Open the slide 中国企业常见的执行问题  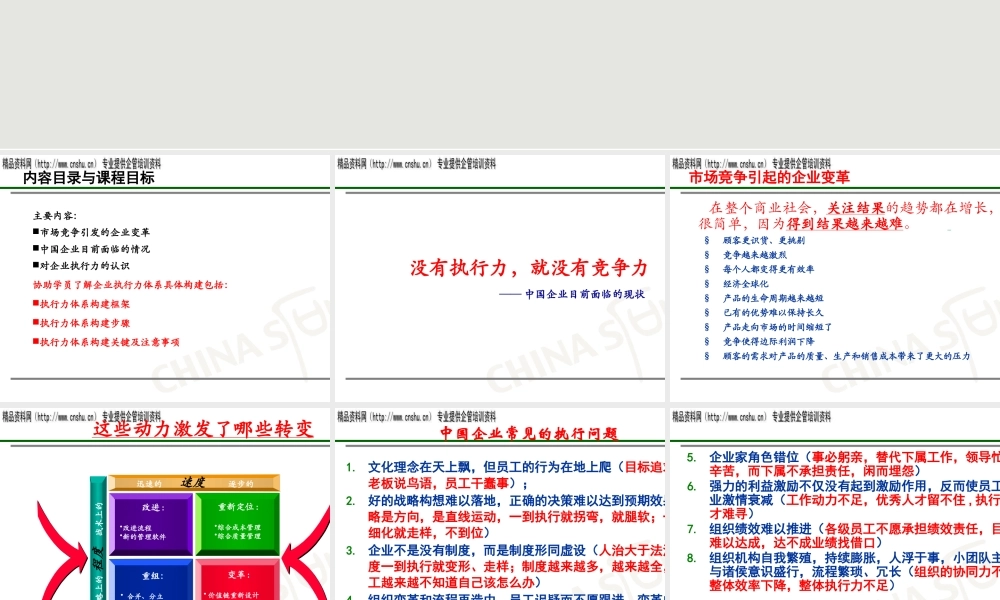pos(499,504)
